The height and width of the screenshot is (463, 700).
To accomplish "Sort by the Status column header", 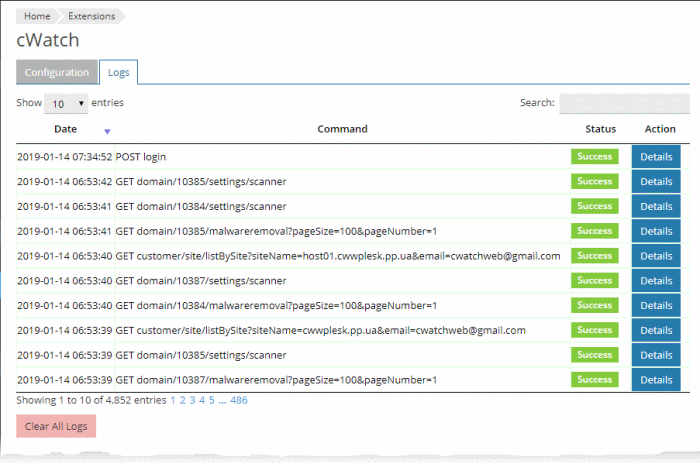I will tap(600, 129).
